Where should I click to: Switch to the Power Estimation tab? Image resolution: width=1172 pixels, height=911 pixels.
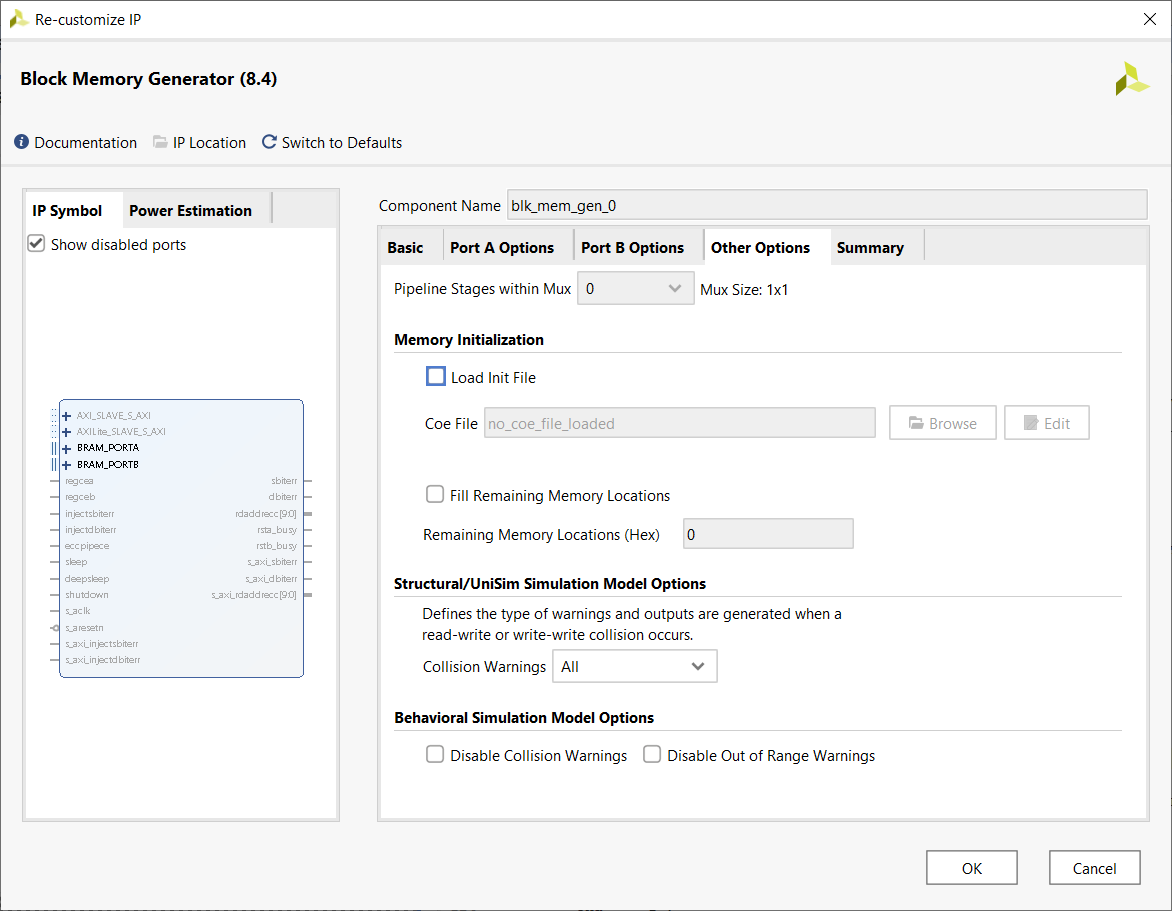point(191,211)
